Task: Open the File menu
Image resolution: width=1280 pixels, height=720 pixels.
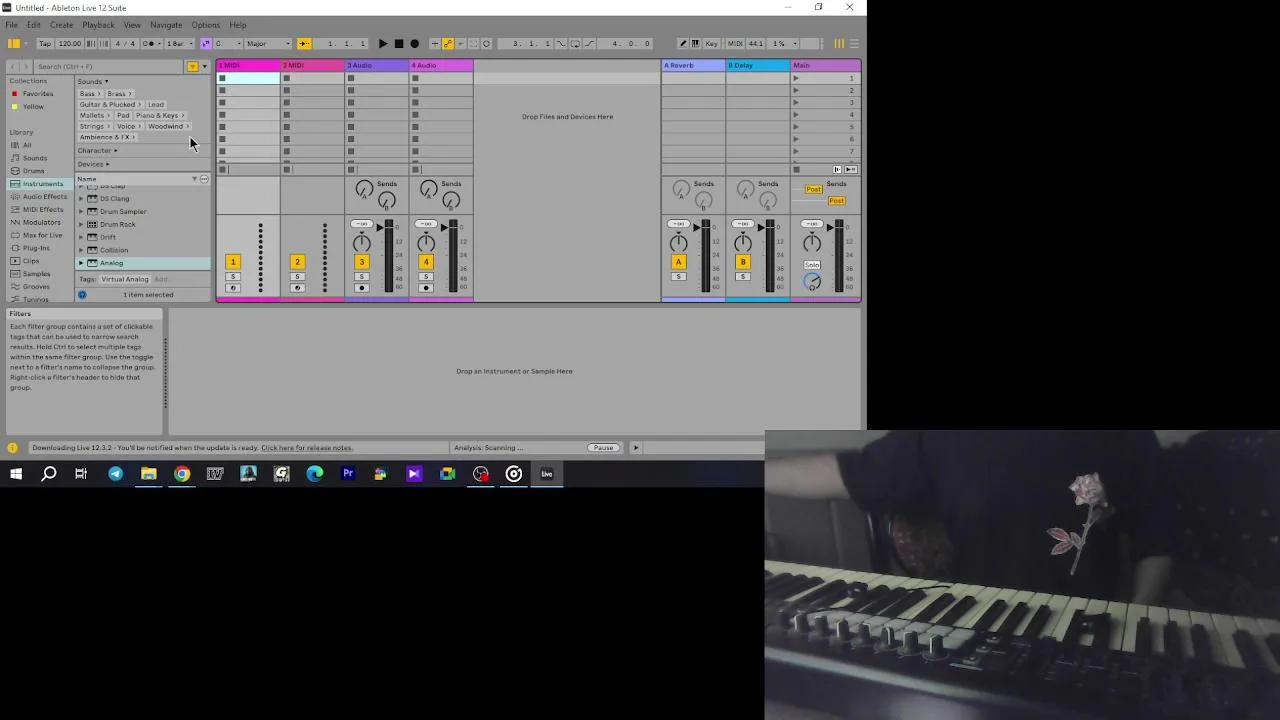Action: [11, 25]
